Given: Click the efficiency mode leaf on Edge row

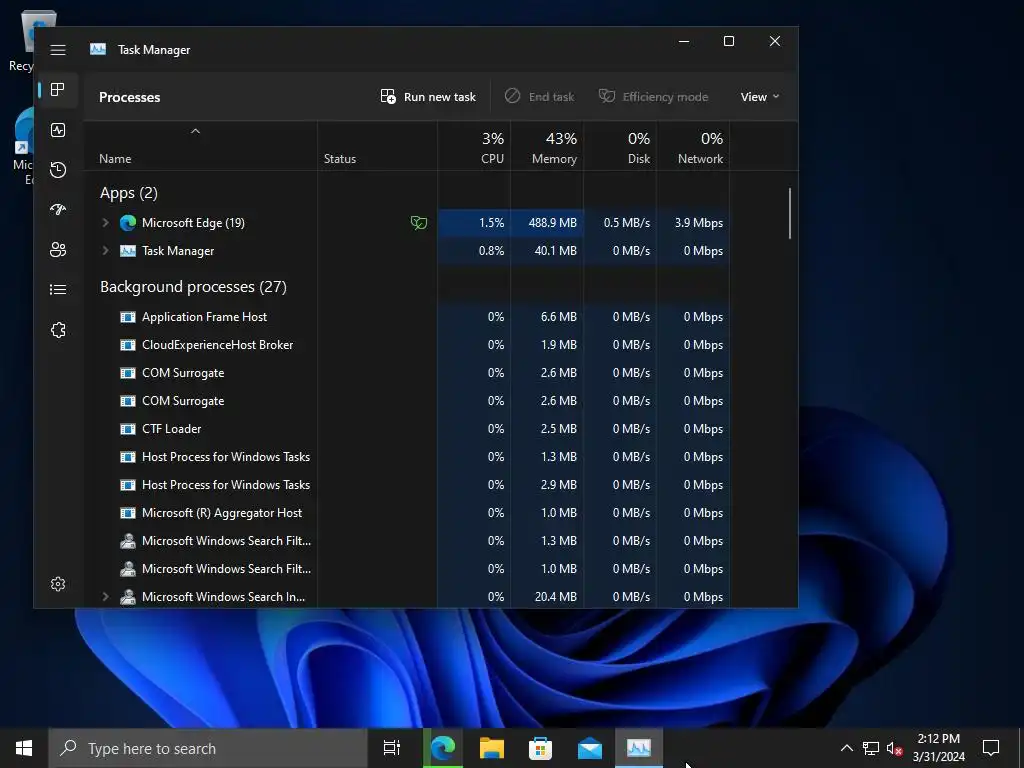Looking at the screenshot, I should click(419, 223).
